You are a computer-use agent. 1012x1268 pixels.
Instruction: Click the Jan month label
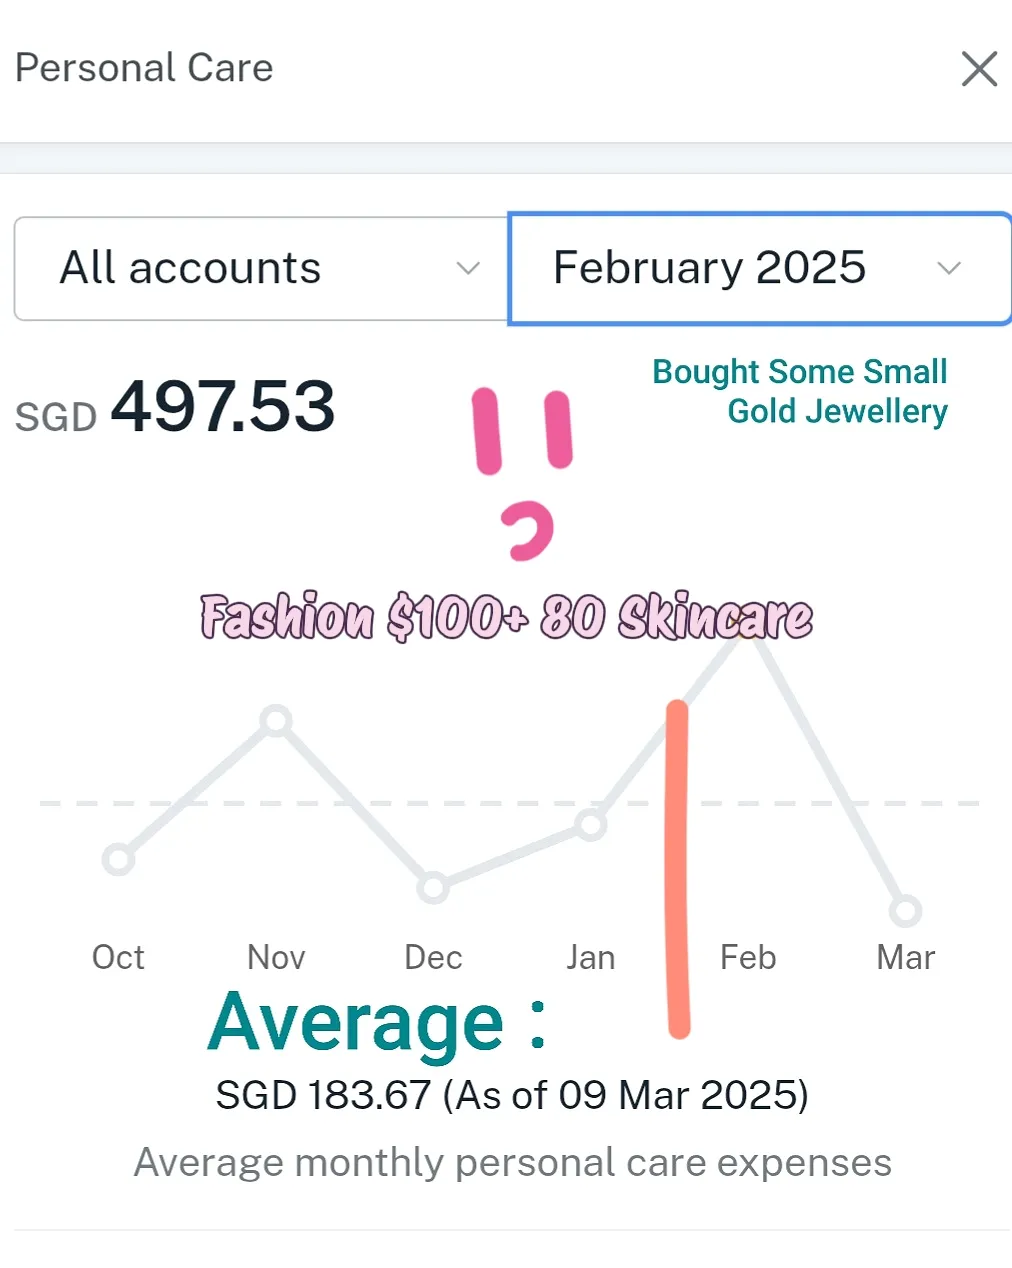point(590,957)
